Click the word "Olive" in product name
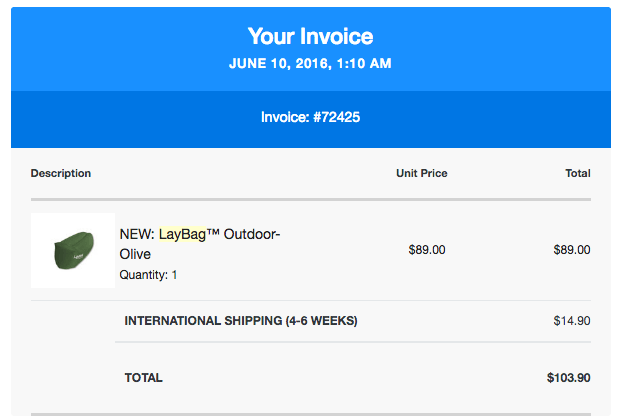Image resolution: width=622 pixels, height=420 pixels. point(135,254)
